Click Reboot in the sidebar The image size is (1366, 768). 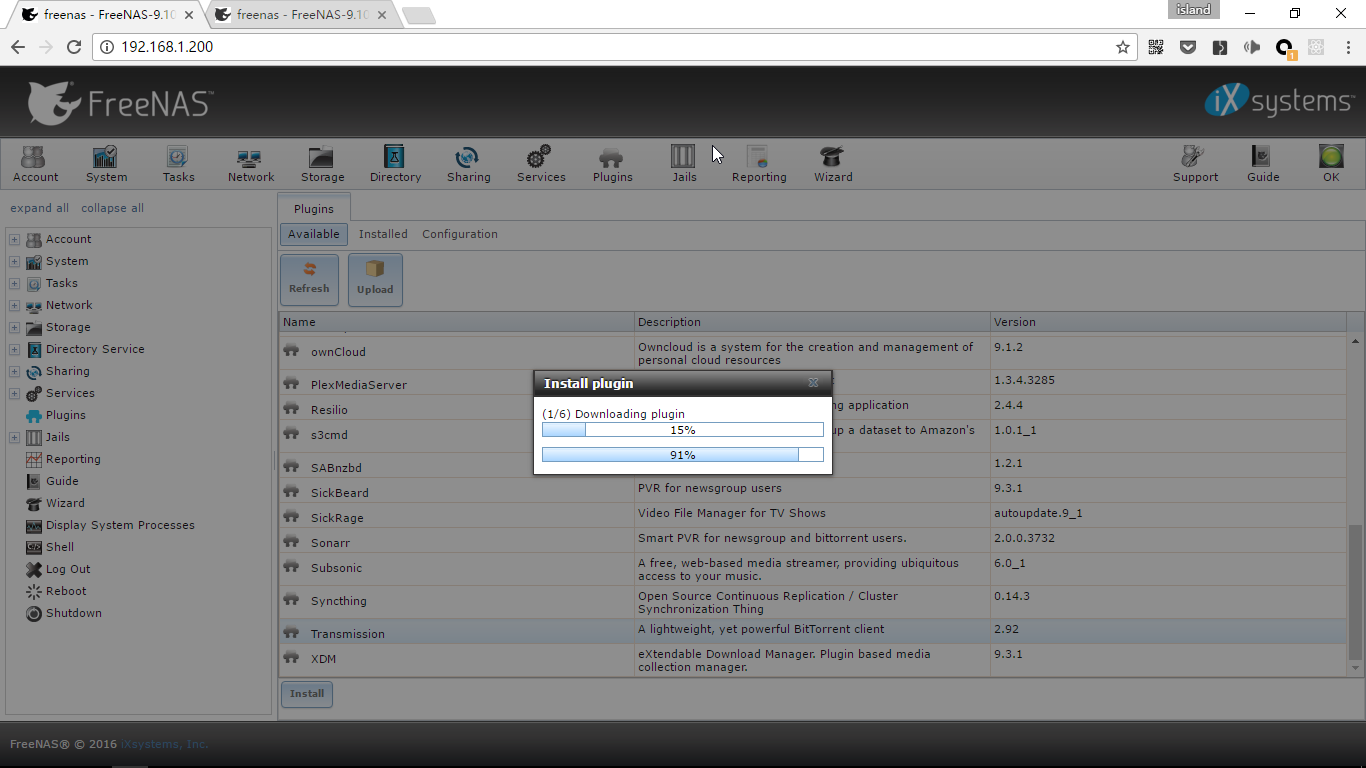coord(66,591)
